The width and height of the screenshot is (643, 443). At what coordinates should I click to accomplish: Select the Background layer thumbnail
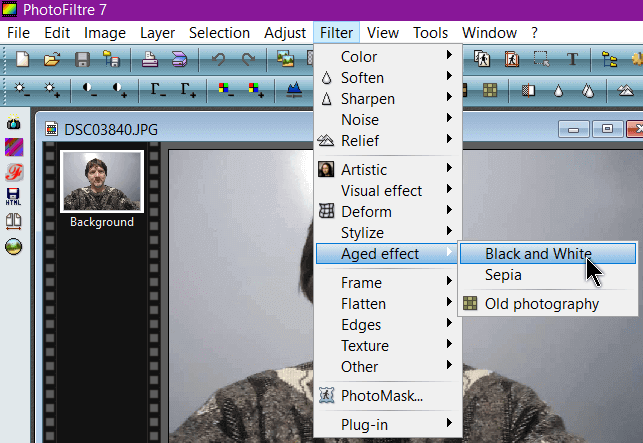pos(102,182)
